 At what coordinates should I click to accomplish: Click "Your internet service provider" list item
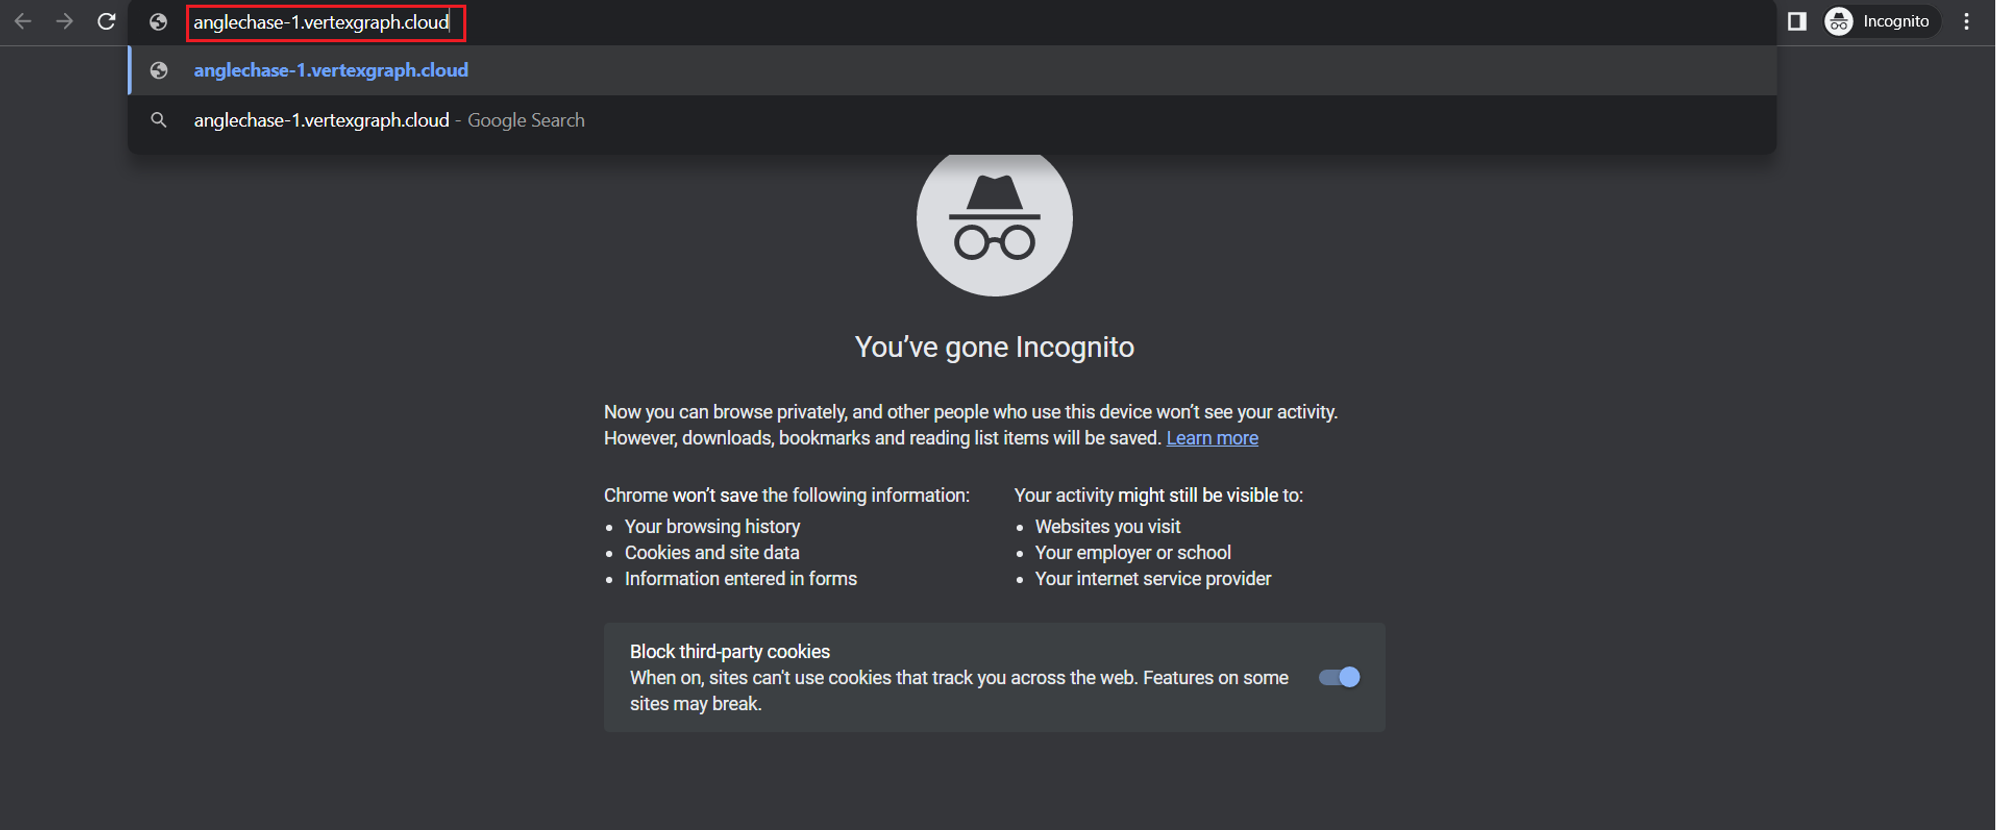point(1153,578)
